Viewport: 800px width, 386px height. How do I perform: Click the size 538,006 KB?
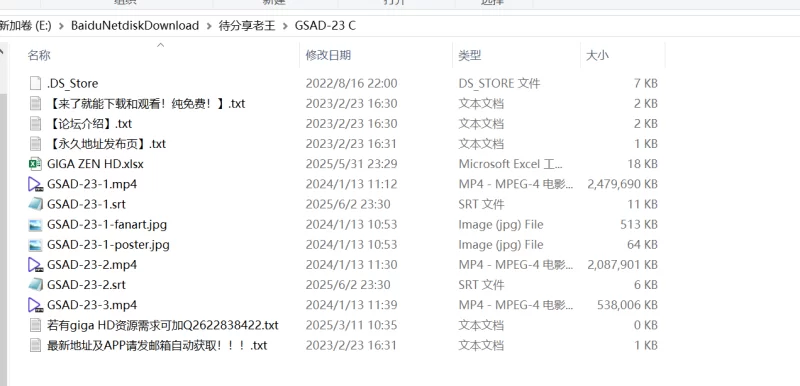[628, 305]
